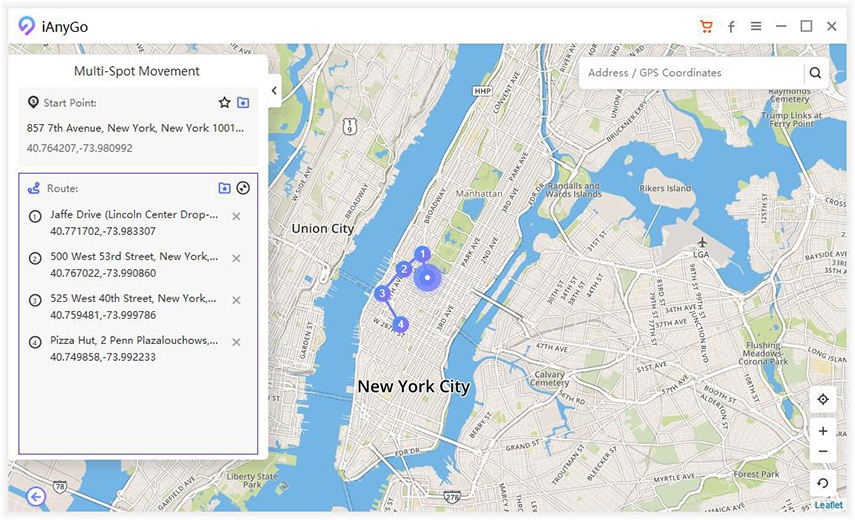Click the circular route history icon

(x=243, y=188)
